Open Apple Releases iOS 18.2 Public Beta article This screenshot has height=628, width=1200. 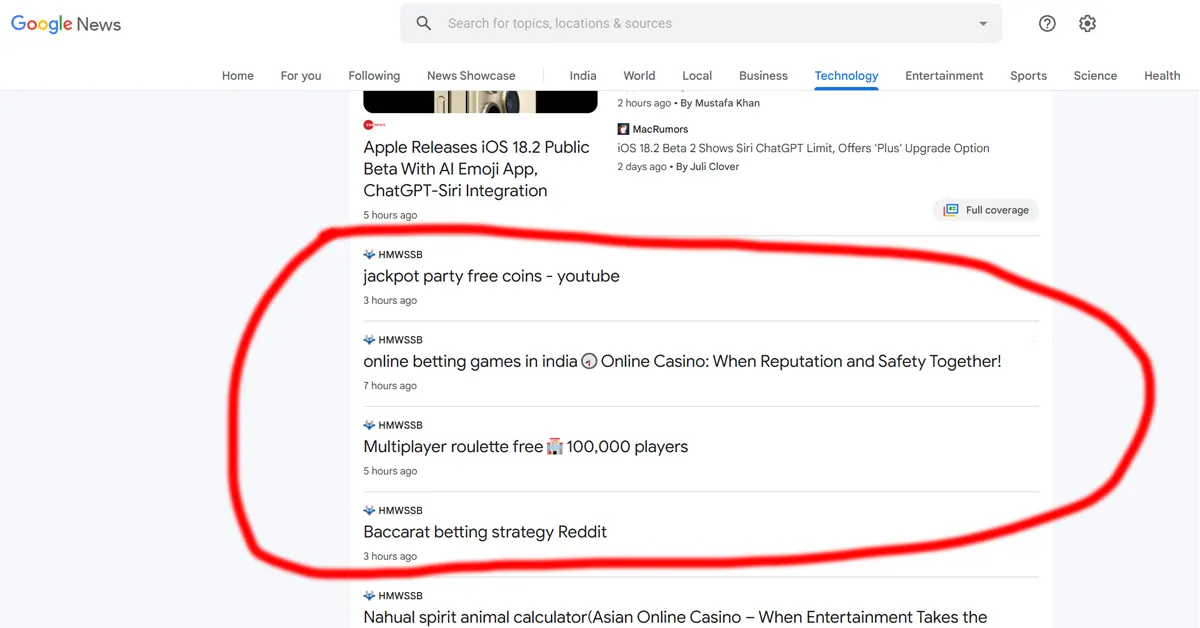(476, 169)
